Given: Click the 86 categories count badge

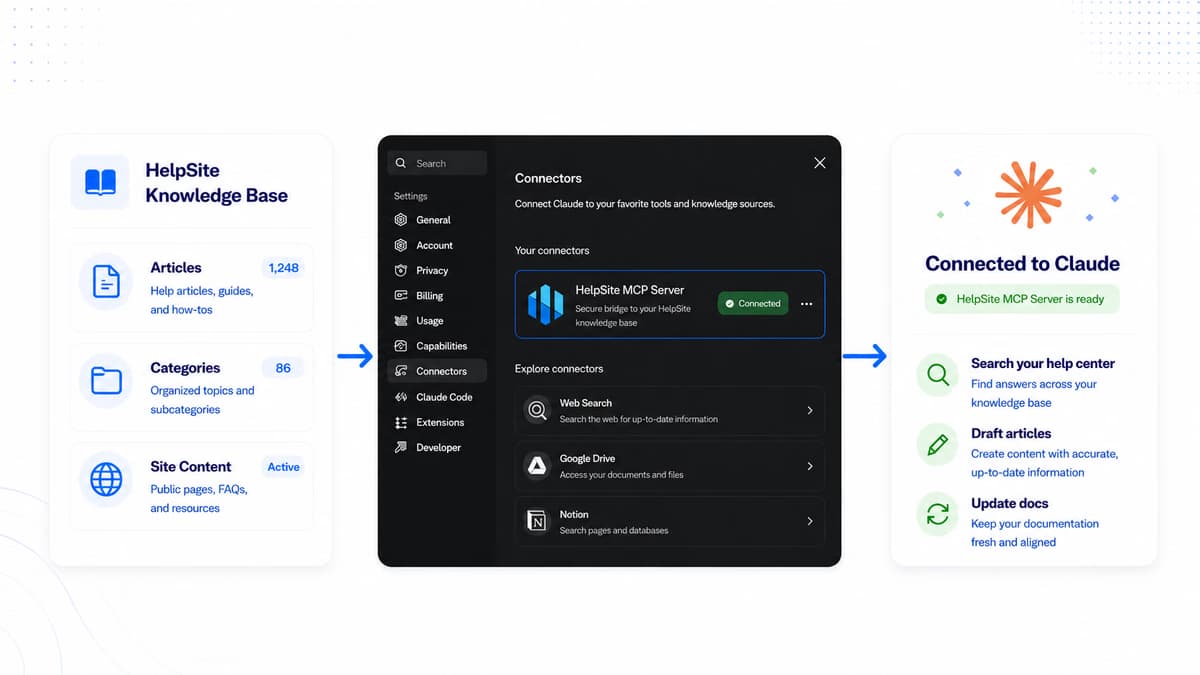Looking at the screenshot, I should click(283, 368).
